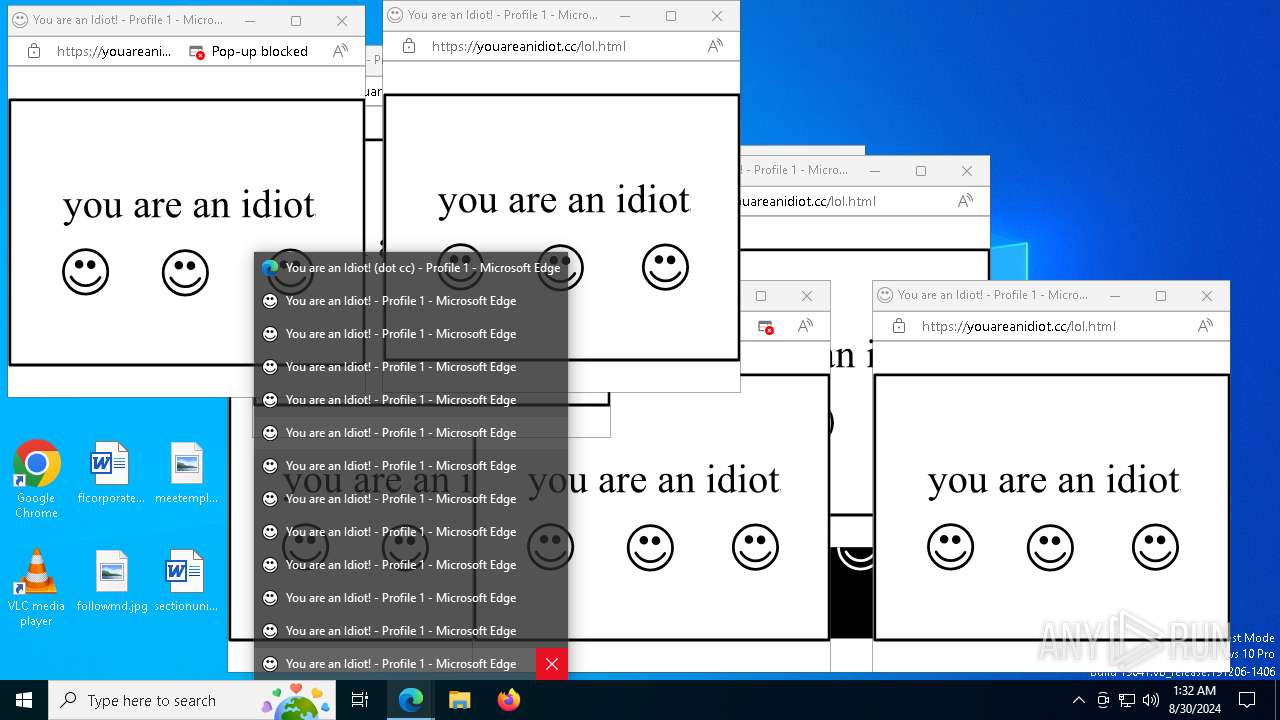Click Read aloud icon in the Pop-up blocked window

pyautogui.click(x=341, y=50)
